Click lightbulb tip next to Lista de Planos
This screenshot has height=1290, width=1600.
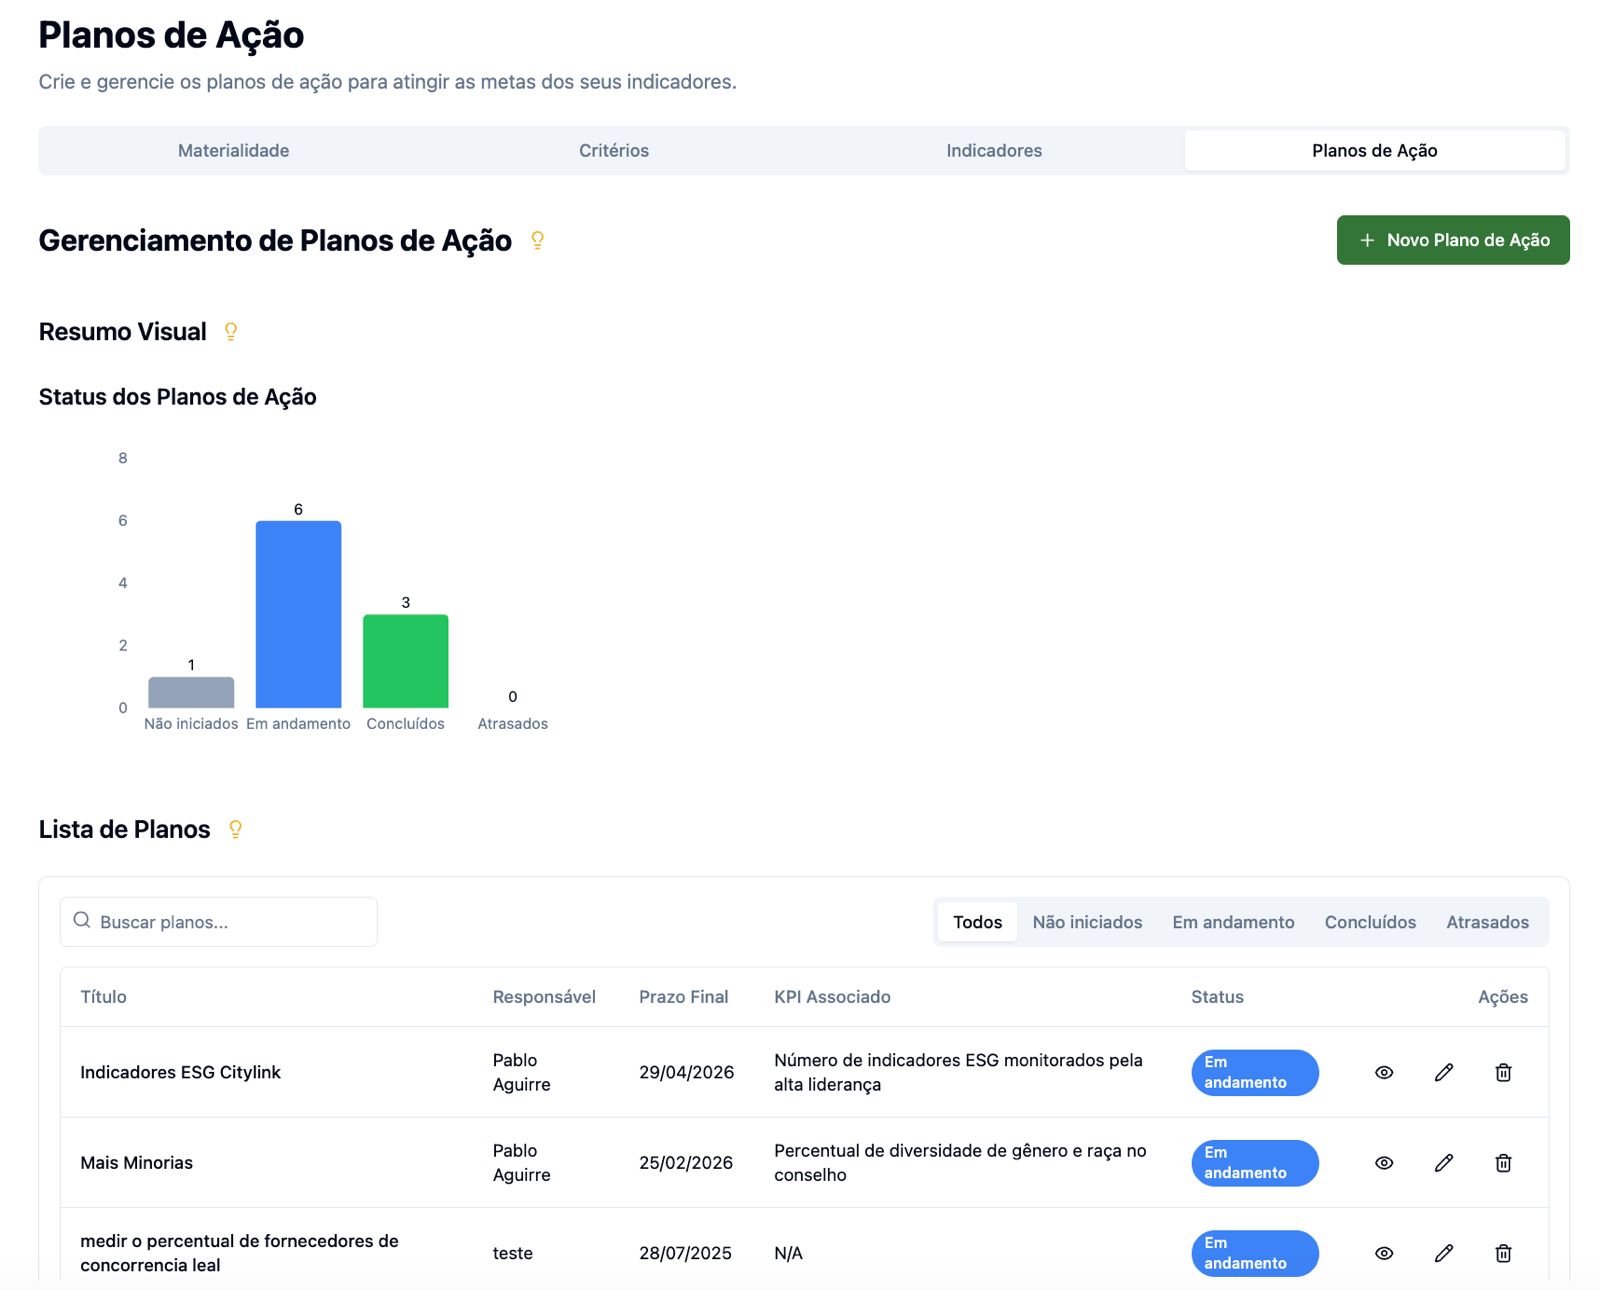(x=236, y=829)
